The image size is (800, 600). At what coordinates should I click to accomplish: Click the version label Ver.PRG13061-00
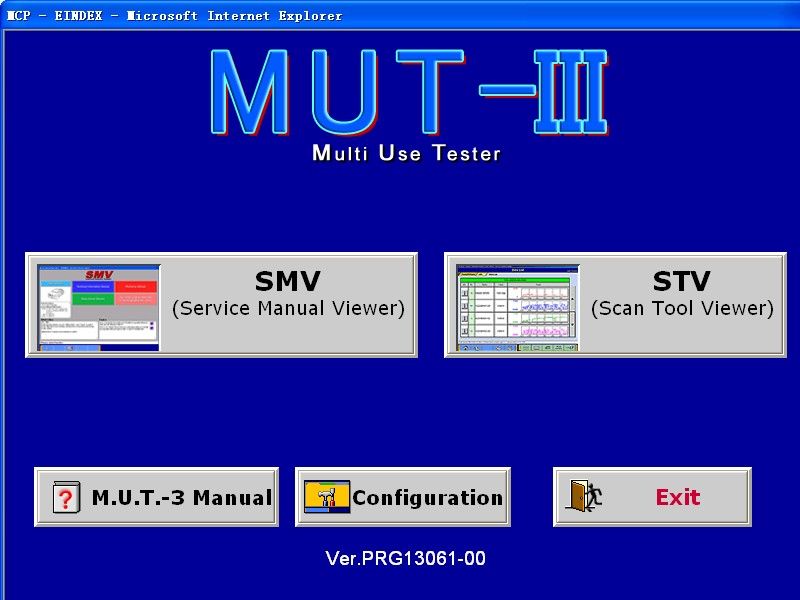[x=401, y=559]
